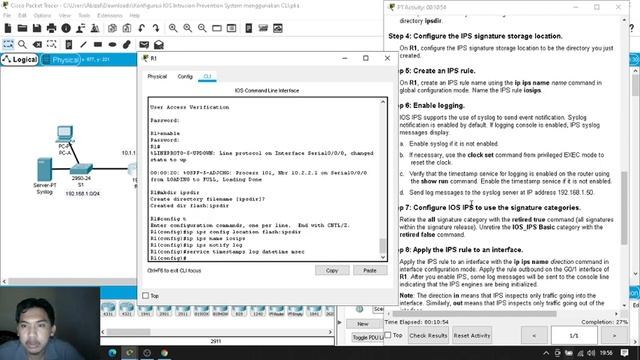640x360 pixels.
Task: Click the Paste icon in main toolbar
Action: (x=127, y=28)
